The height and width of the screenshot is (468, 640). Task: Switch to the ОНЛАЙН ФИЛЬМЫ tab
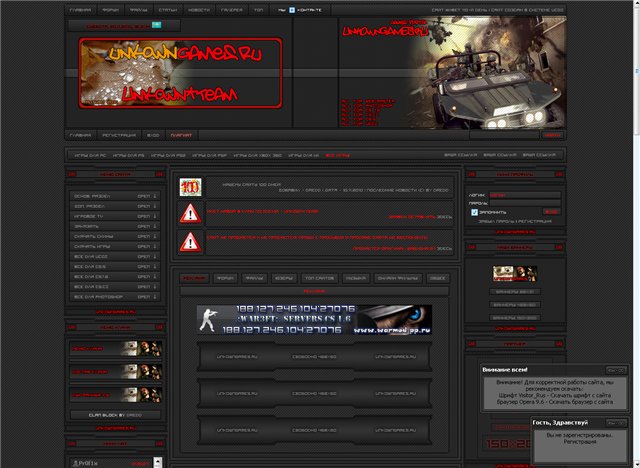[x=398, y=278]
